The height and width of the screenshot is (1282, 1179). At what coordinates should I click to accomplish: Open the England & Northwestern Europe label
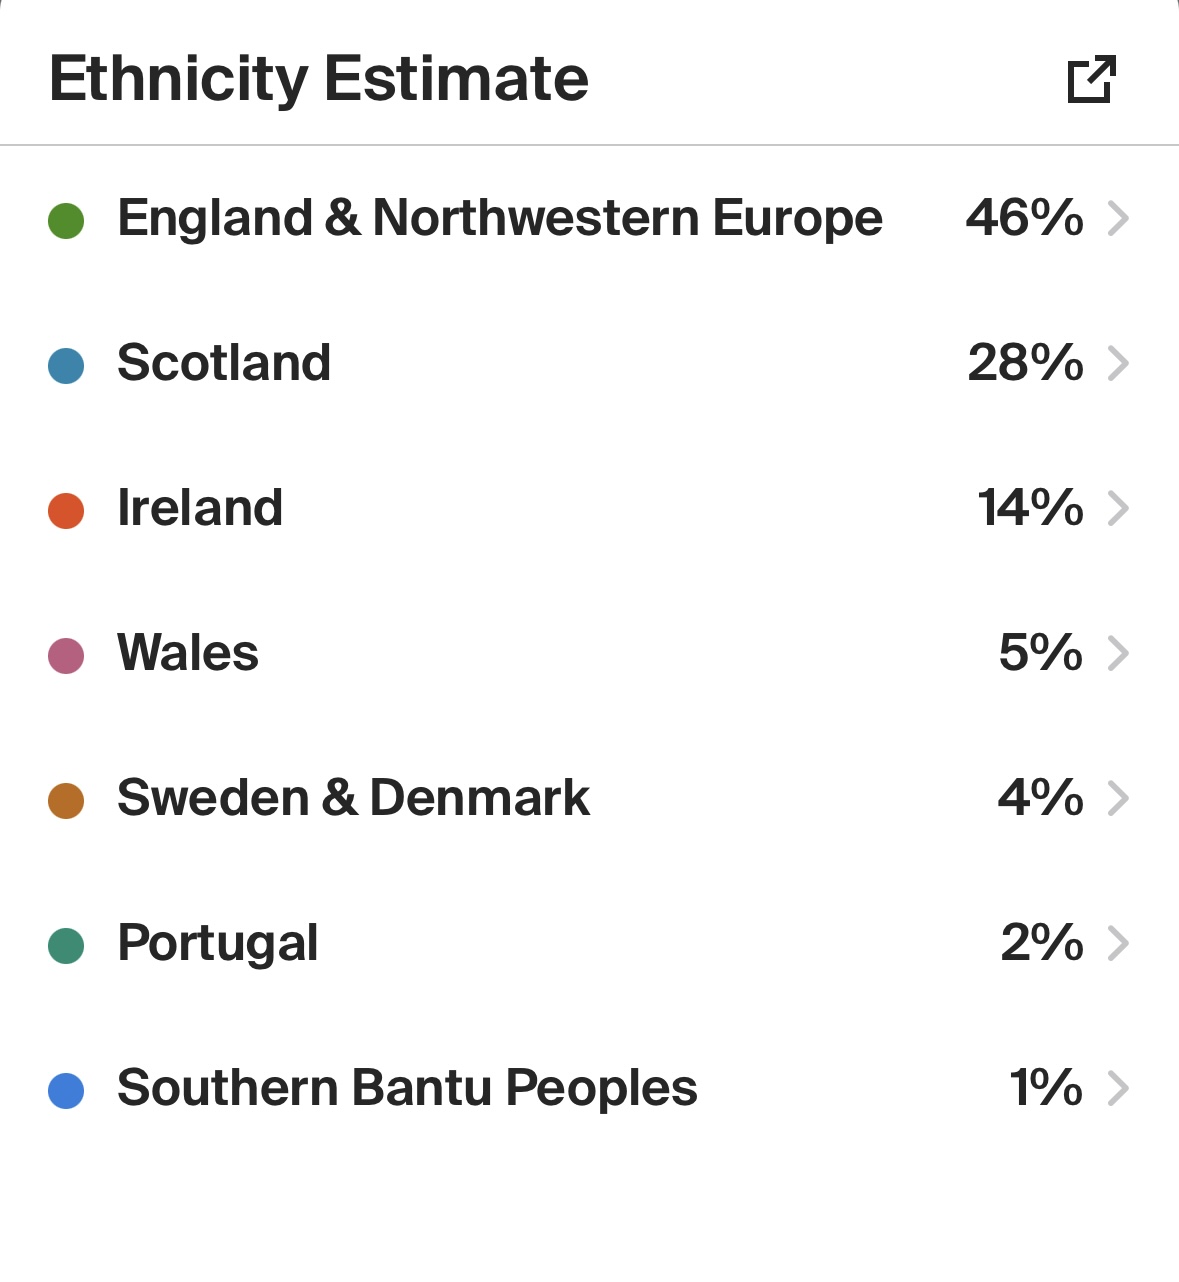point(500,218)
